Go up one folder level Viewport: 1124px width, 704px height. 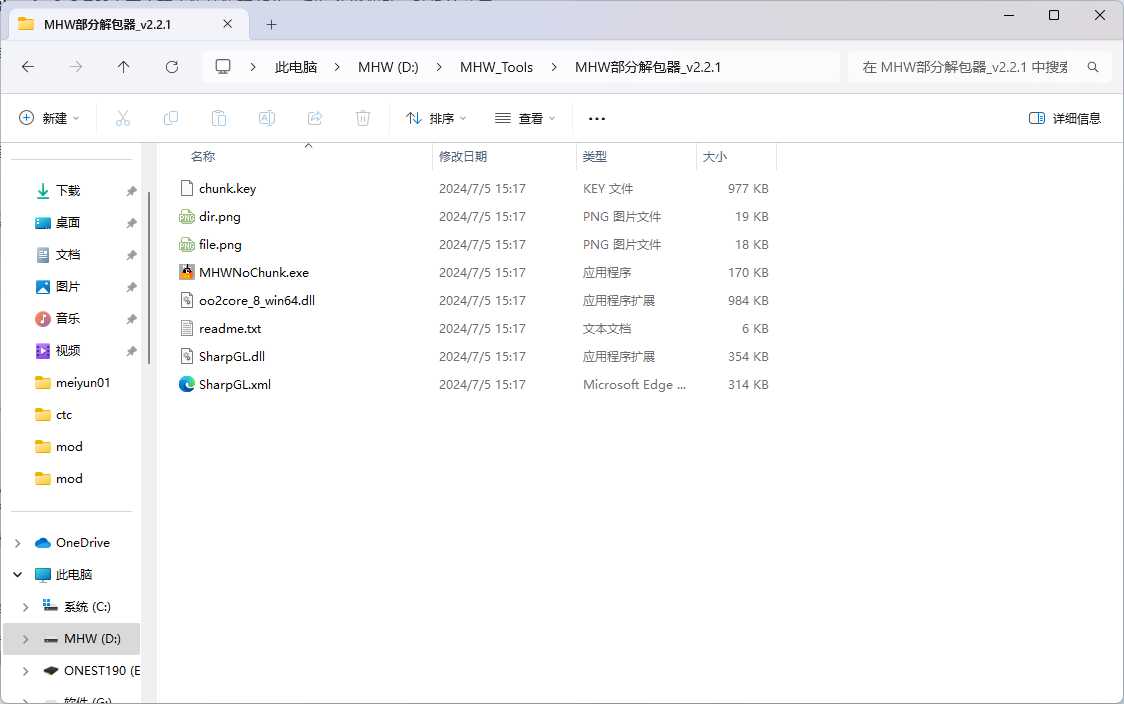123,67
